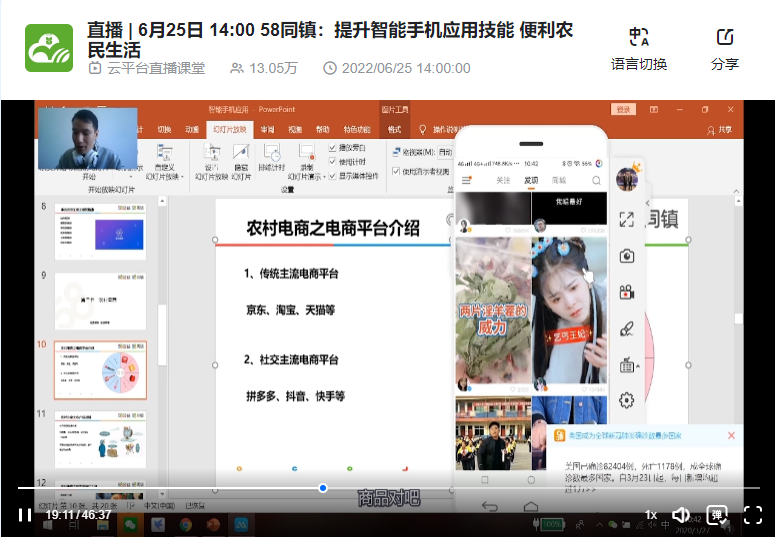Open the 视图 ribbon tab
Viewport: 775px width, 537px height.
coord(295,130)
